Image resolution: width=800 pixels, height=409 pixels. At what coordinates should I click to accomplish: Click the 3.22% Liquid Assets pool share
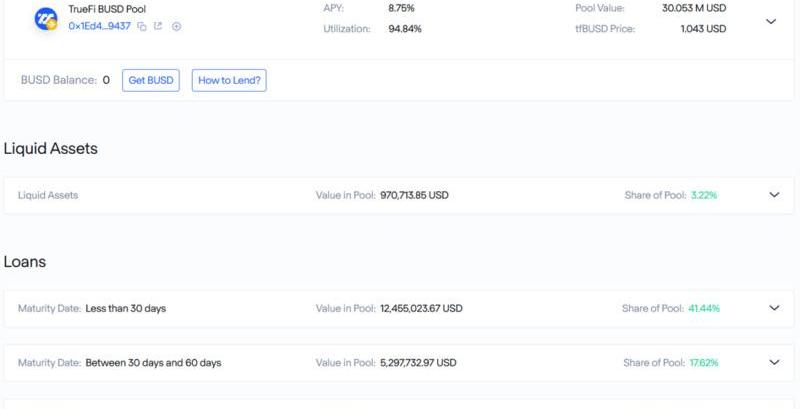[x=703, y=195]
